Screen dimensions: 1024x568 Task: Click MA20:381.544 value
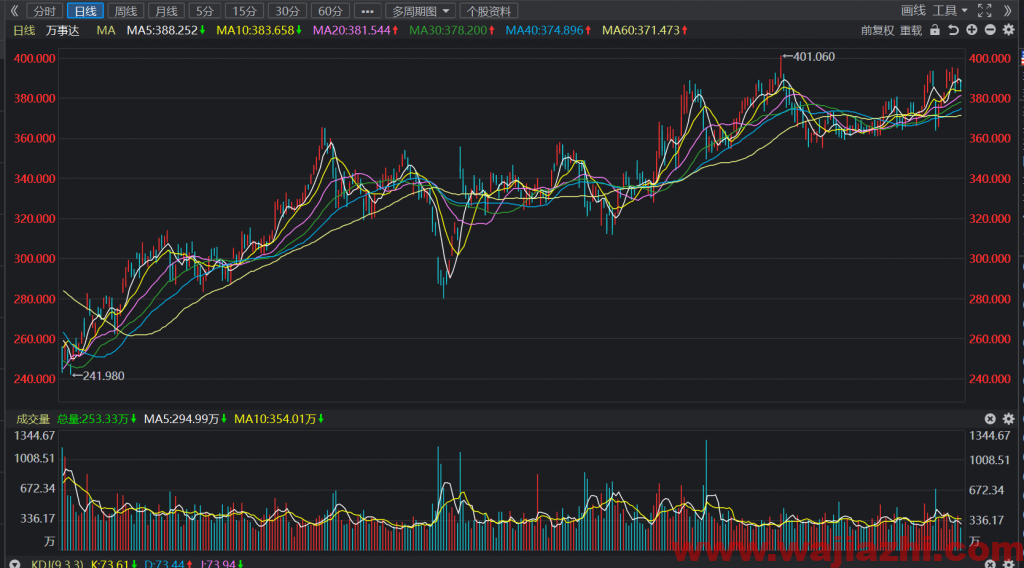click(x=355, y=30)
